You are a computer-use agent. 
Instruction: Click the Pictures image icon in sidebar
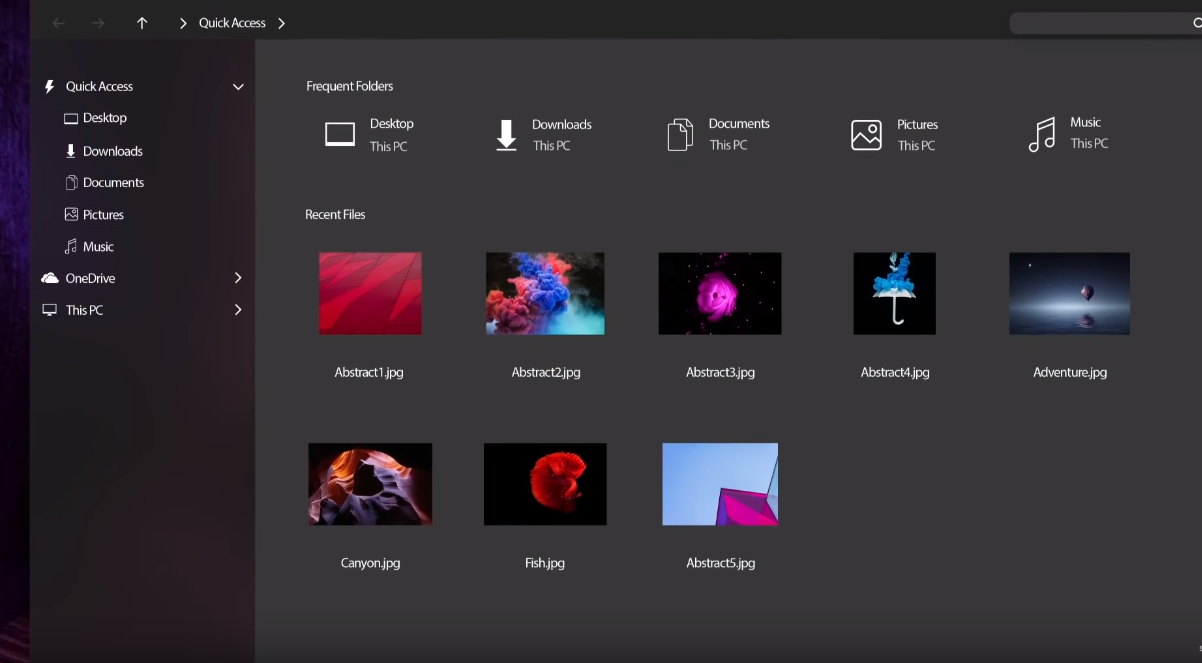(x=71, y=215)
